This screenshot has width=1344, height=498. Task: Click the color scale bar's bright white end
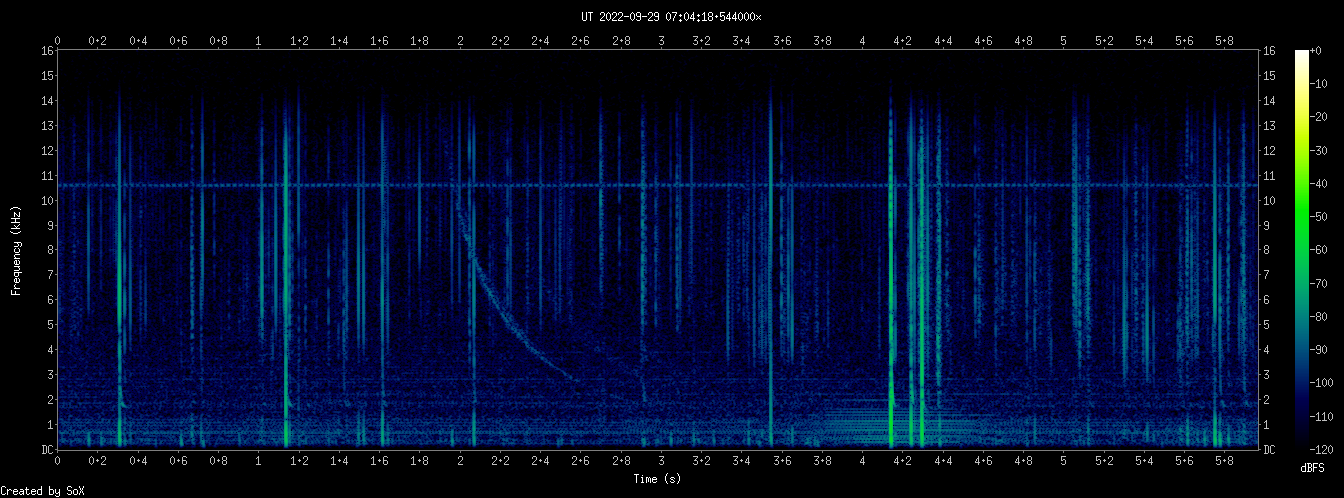[1301, 54]
